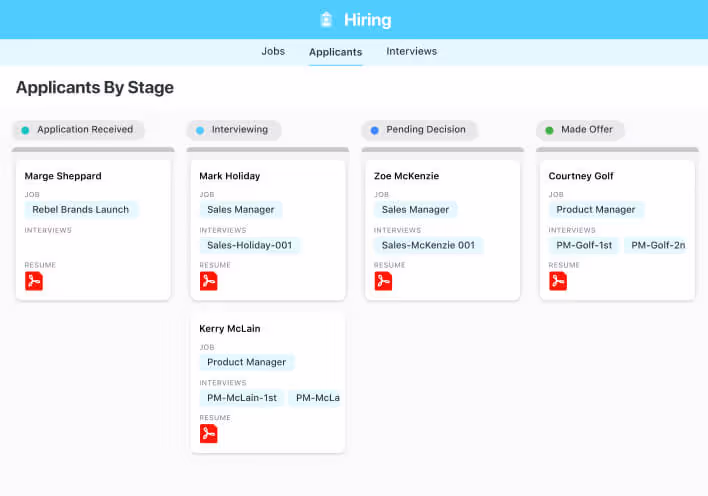Viewport: 708px width, 496px height.
Task: Click the PM-Golf-1st interview tag
Action: click(584, 245)
